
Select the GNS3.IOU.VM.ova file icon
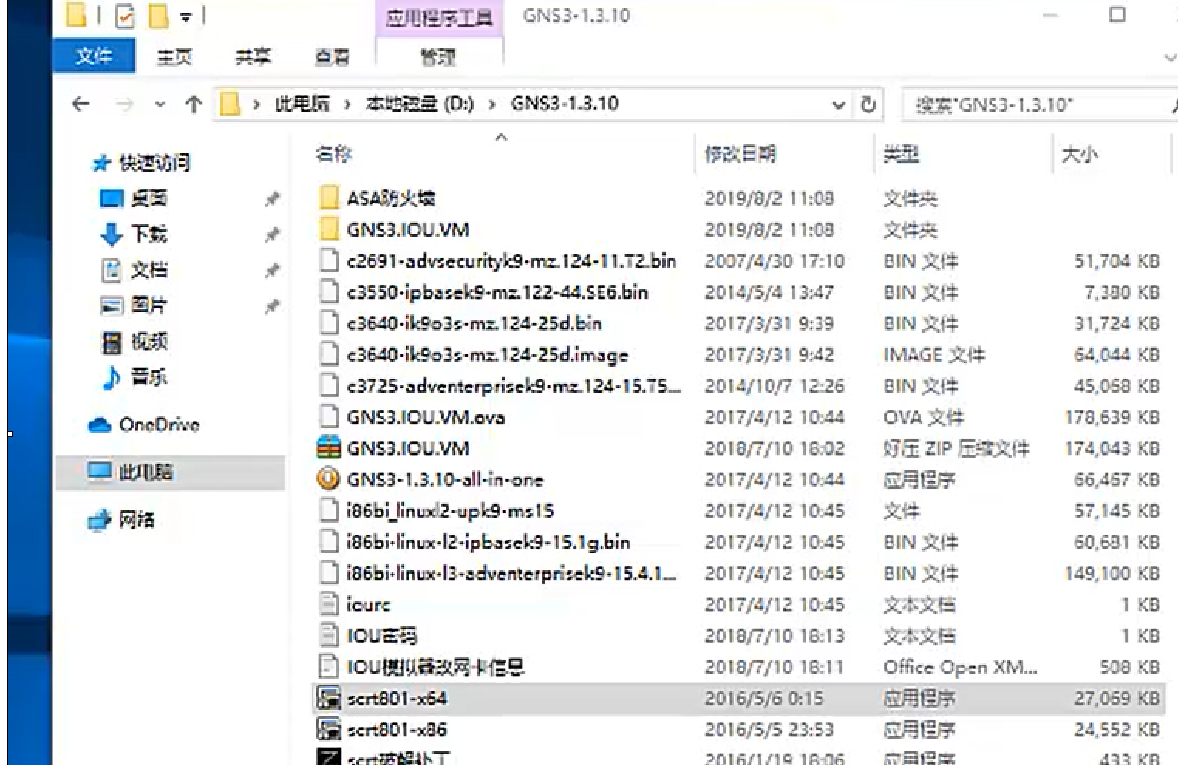[328, 417]
